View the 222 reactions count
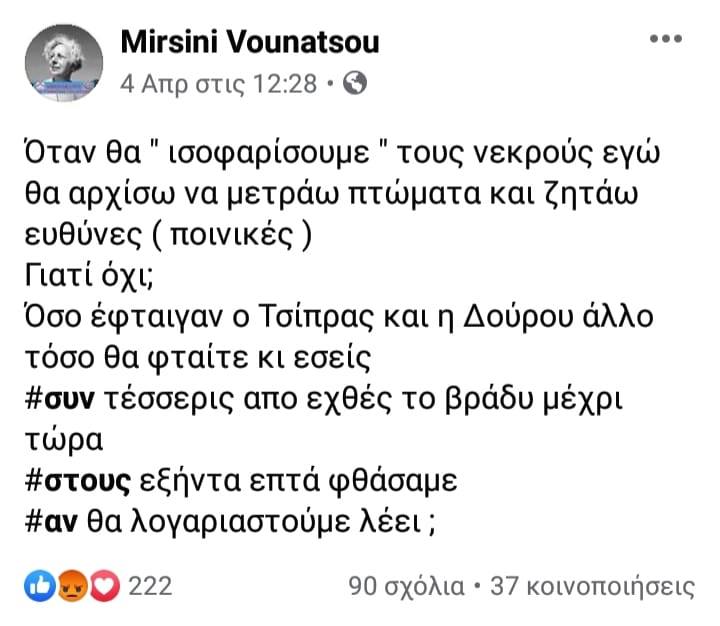This screenshot has height=626, width=720. 150,587
